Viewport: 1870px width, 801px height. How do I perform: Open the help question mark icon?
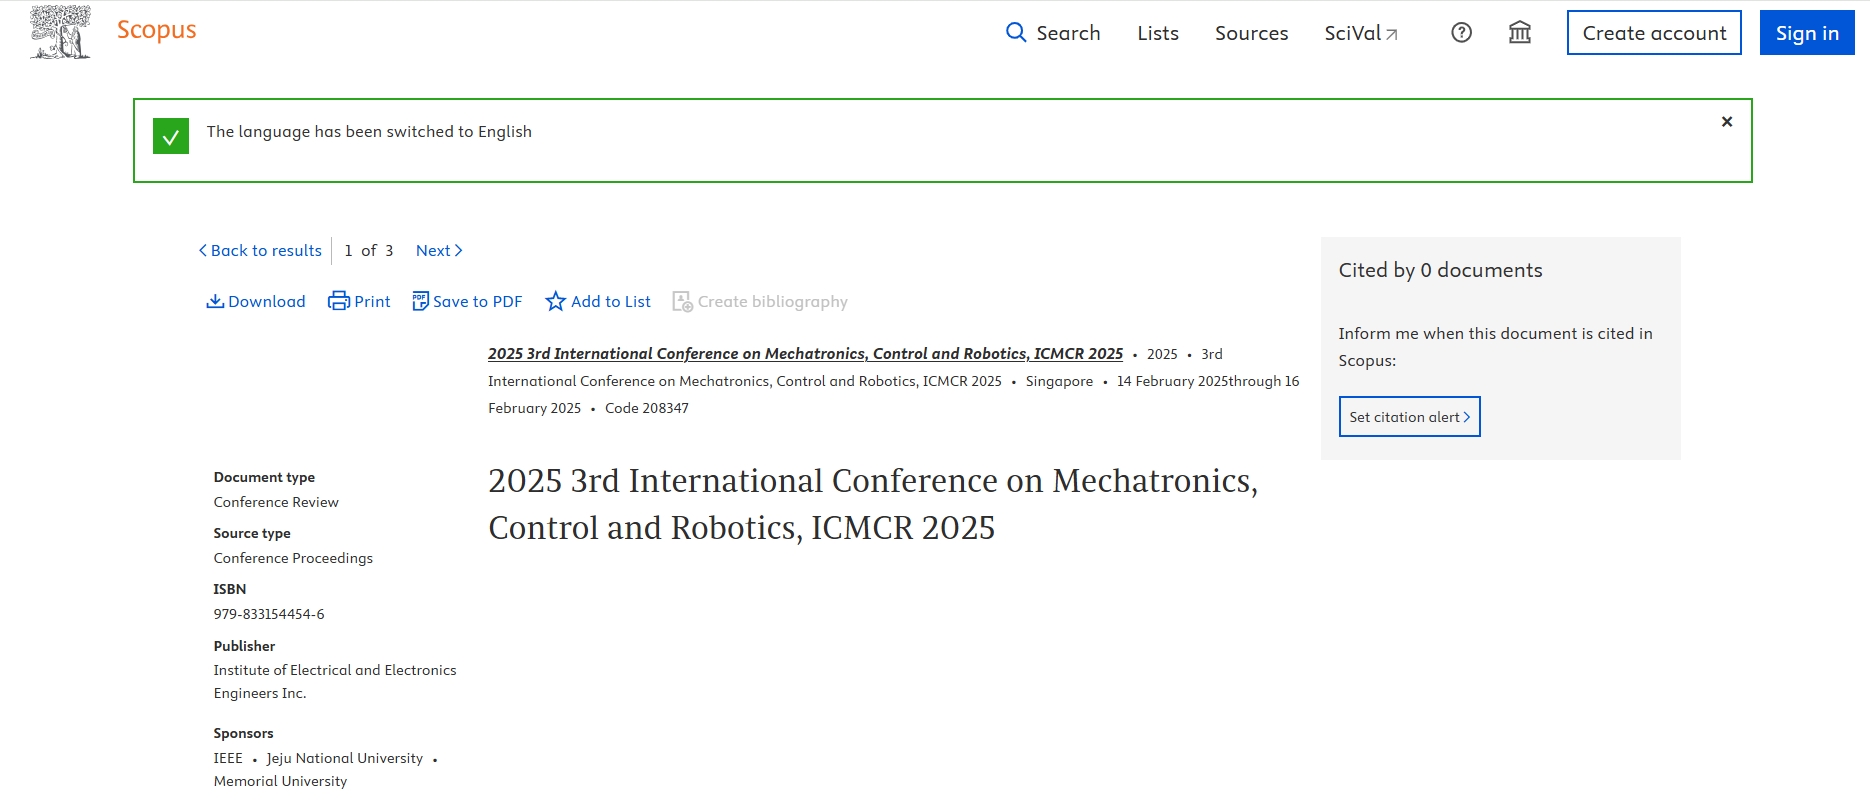[x=1461, y=33]
